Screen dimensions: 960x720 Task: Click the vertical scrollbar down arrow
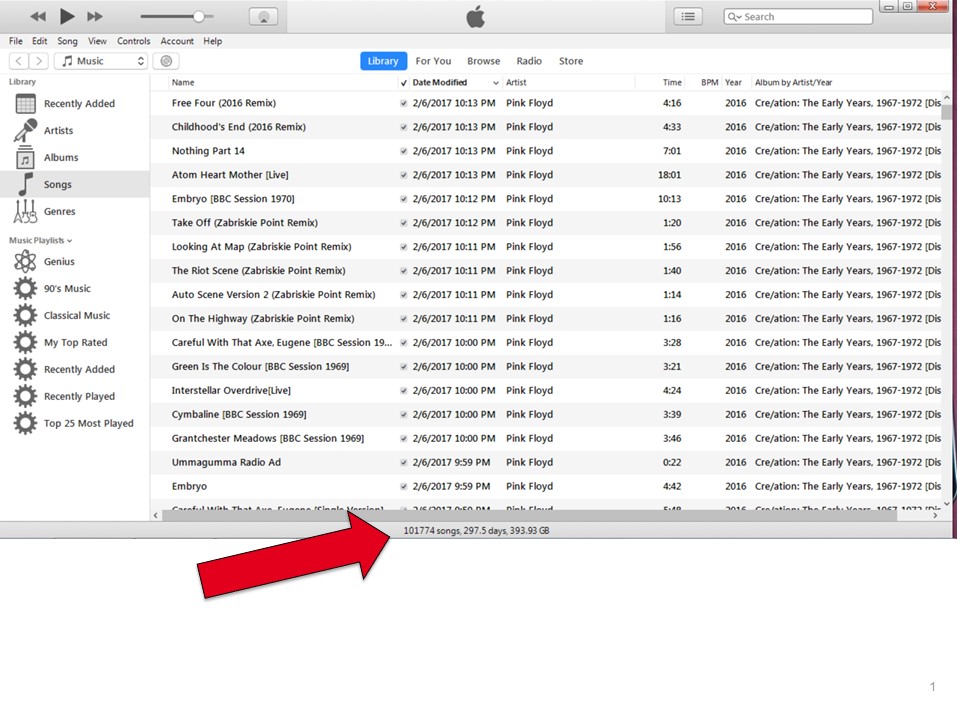(947, 504)
